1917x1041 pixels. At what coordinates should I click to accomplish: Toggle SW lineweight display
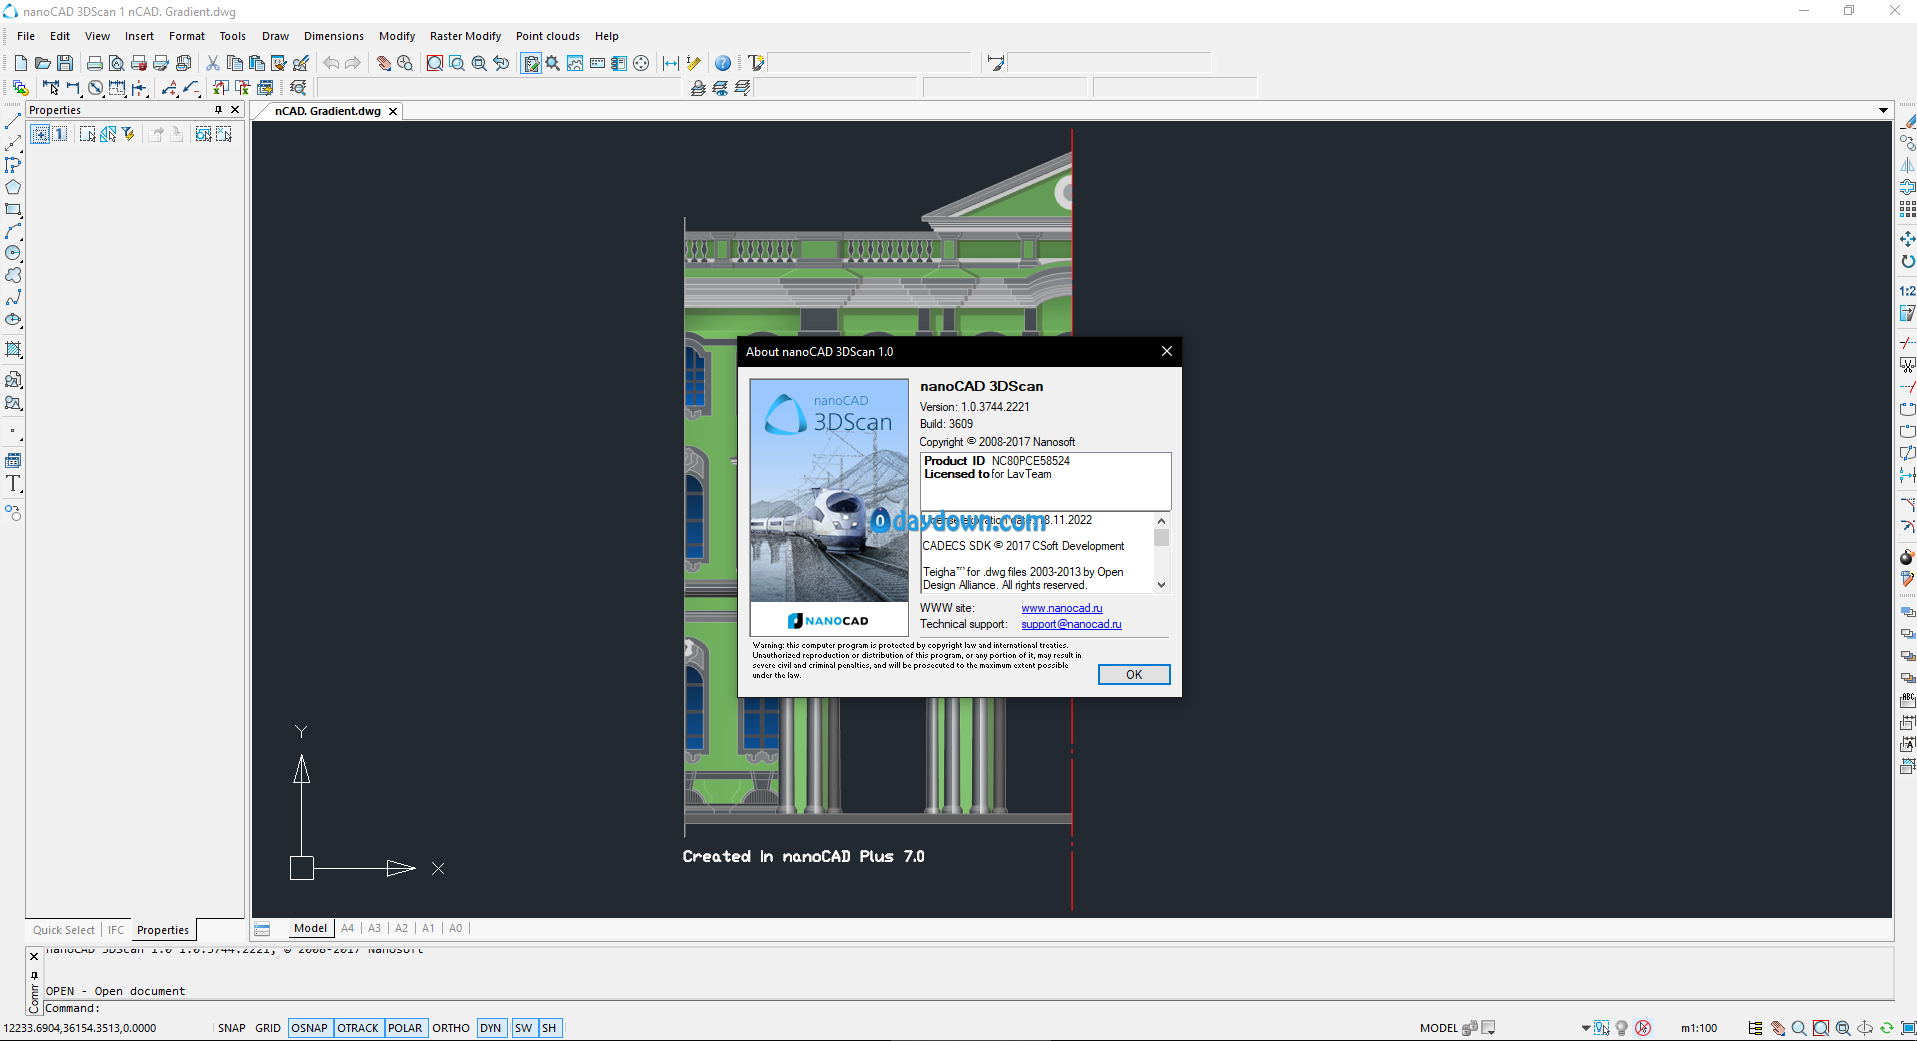pyautogui.click(x=524, y=1028)
